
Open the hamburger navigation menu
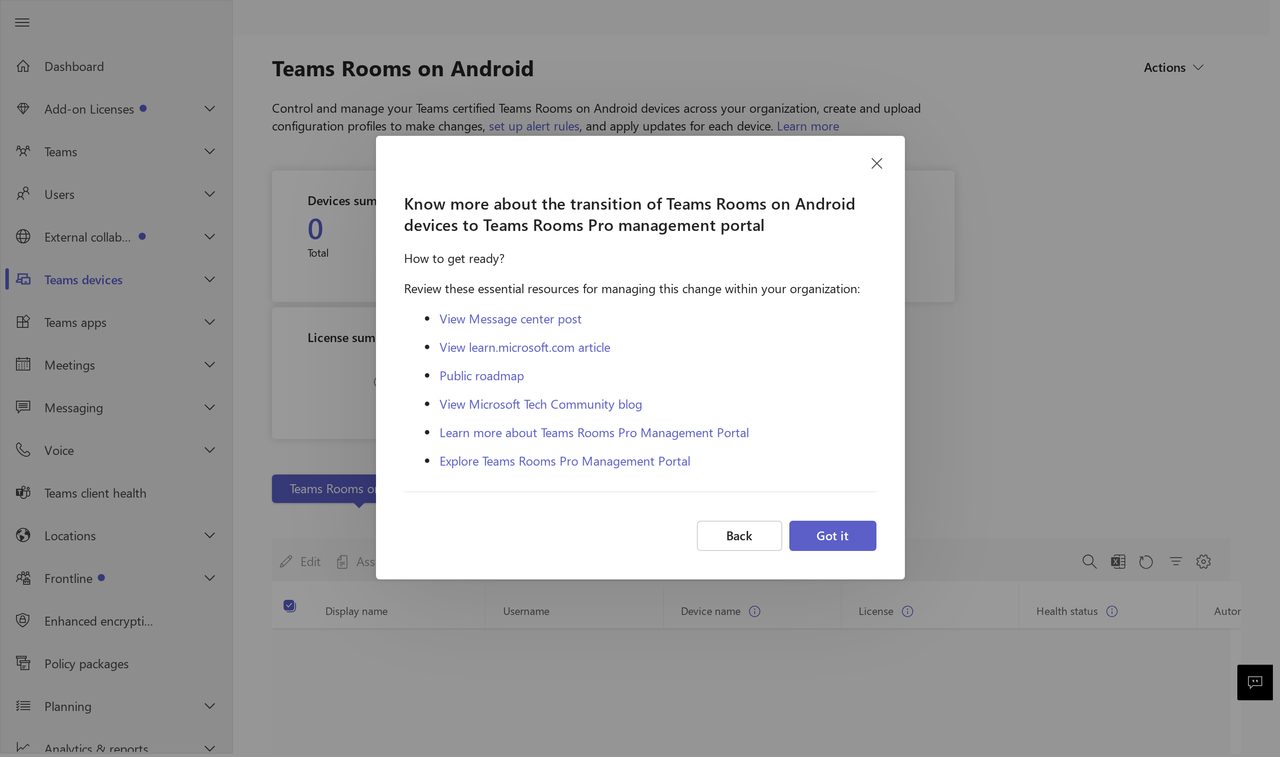[22, 22]
